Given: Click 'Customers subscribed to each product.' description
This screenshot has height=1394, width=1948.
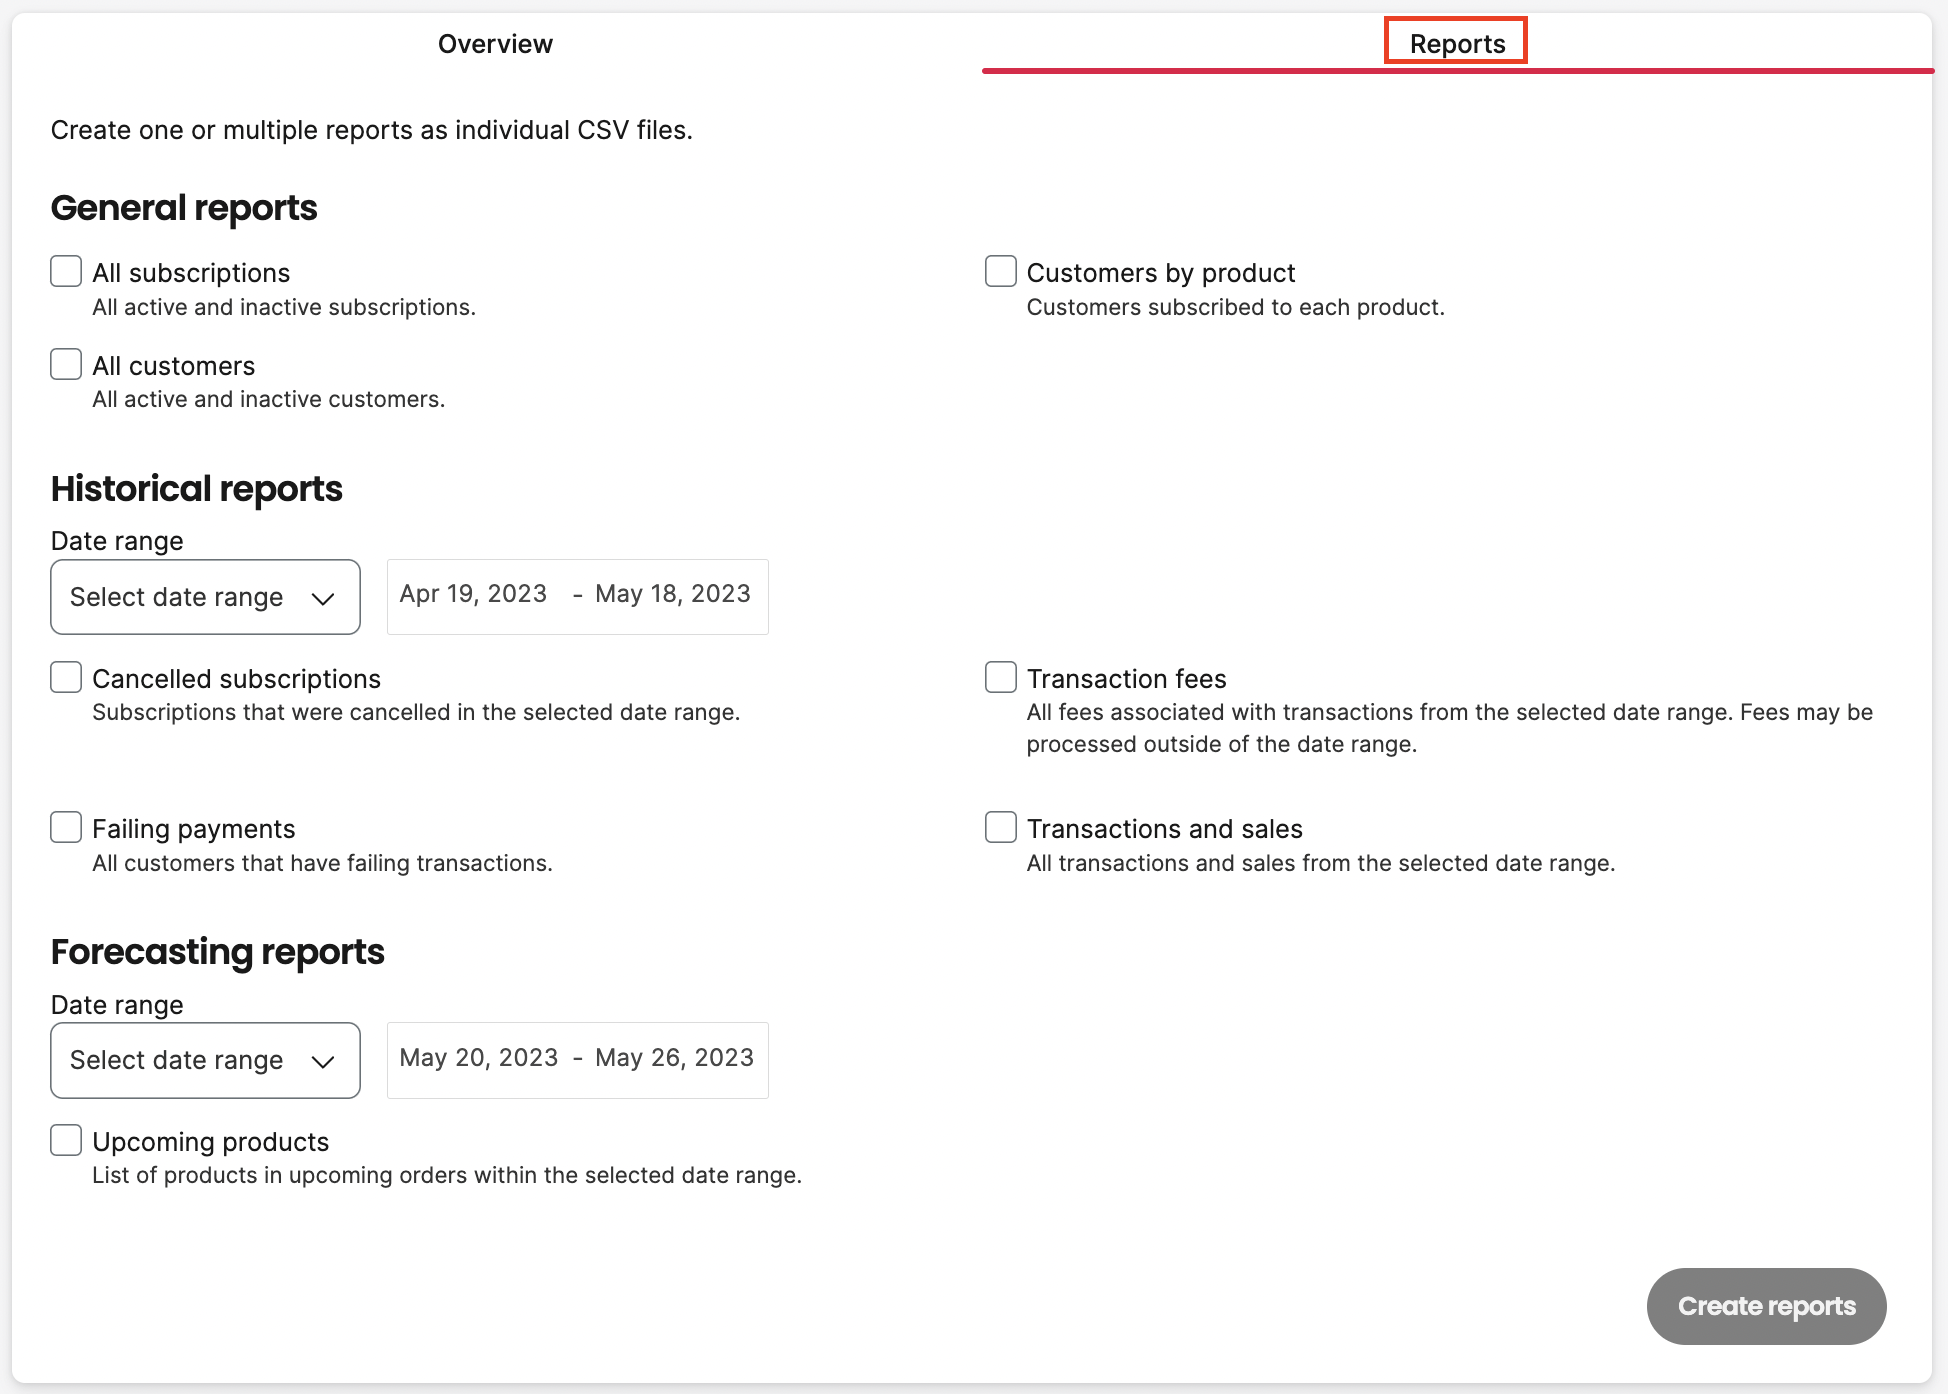Looking at the screenshot, I should (x=1236, y=307).
